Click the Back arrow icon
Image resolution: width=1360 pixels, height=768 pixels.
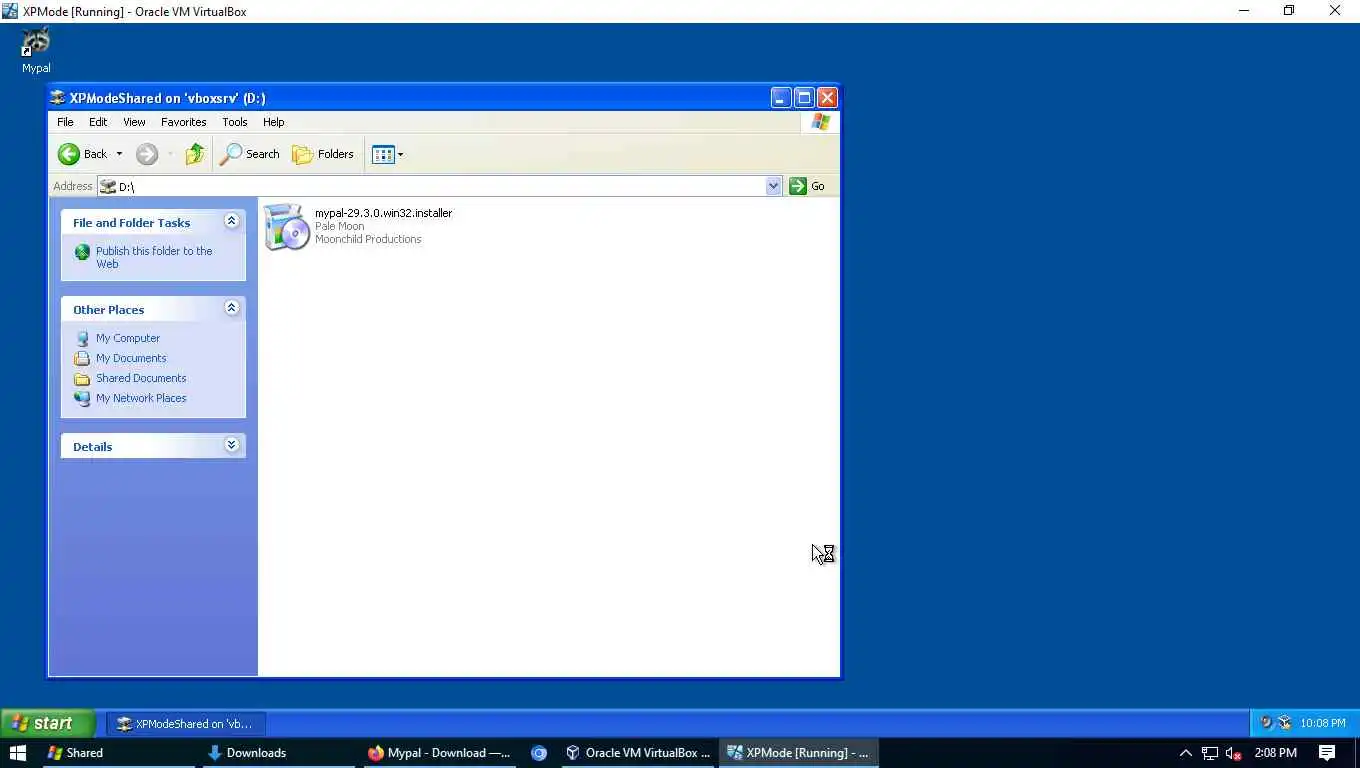(69, 154)
